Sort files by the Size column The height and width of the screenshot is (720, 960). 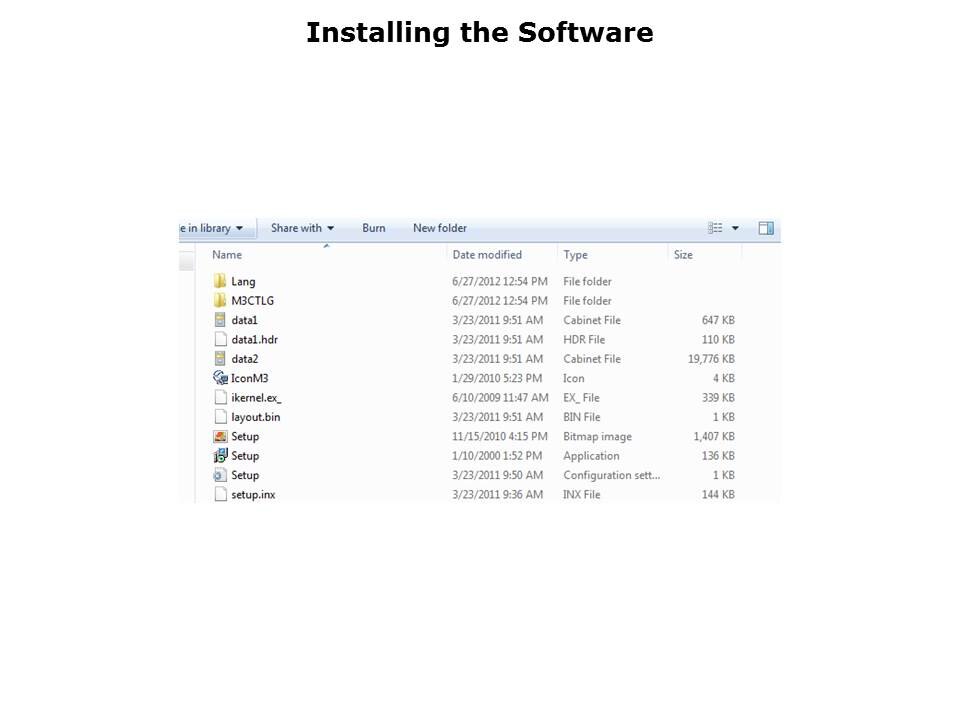click(x=683, y=255)
